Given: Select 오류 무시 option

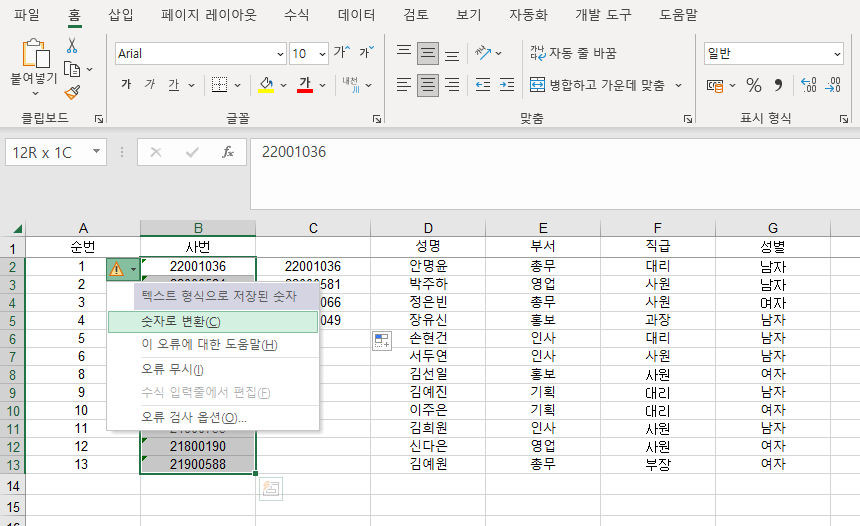Looking at the screenshot, I should tap(213, 369).
